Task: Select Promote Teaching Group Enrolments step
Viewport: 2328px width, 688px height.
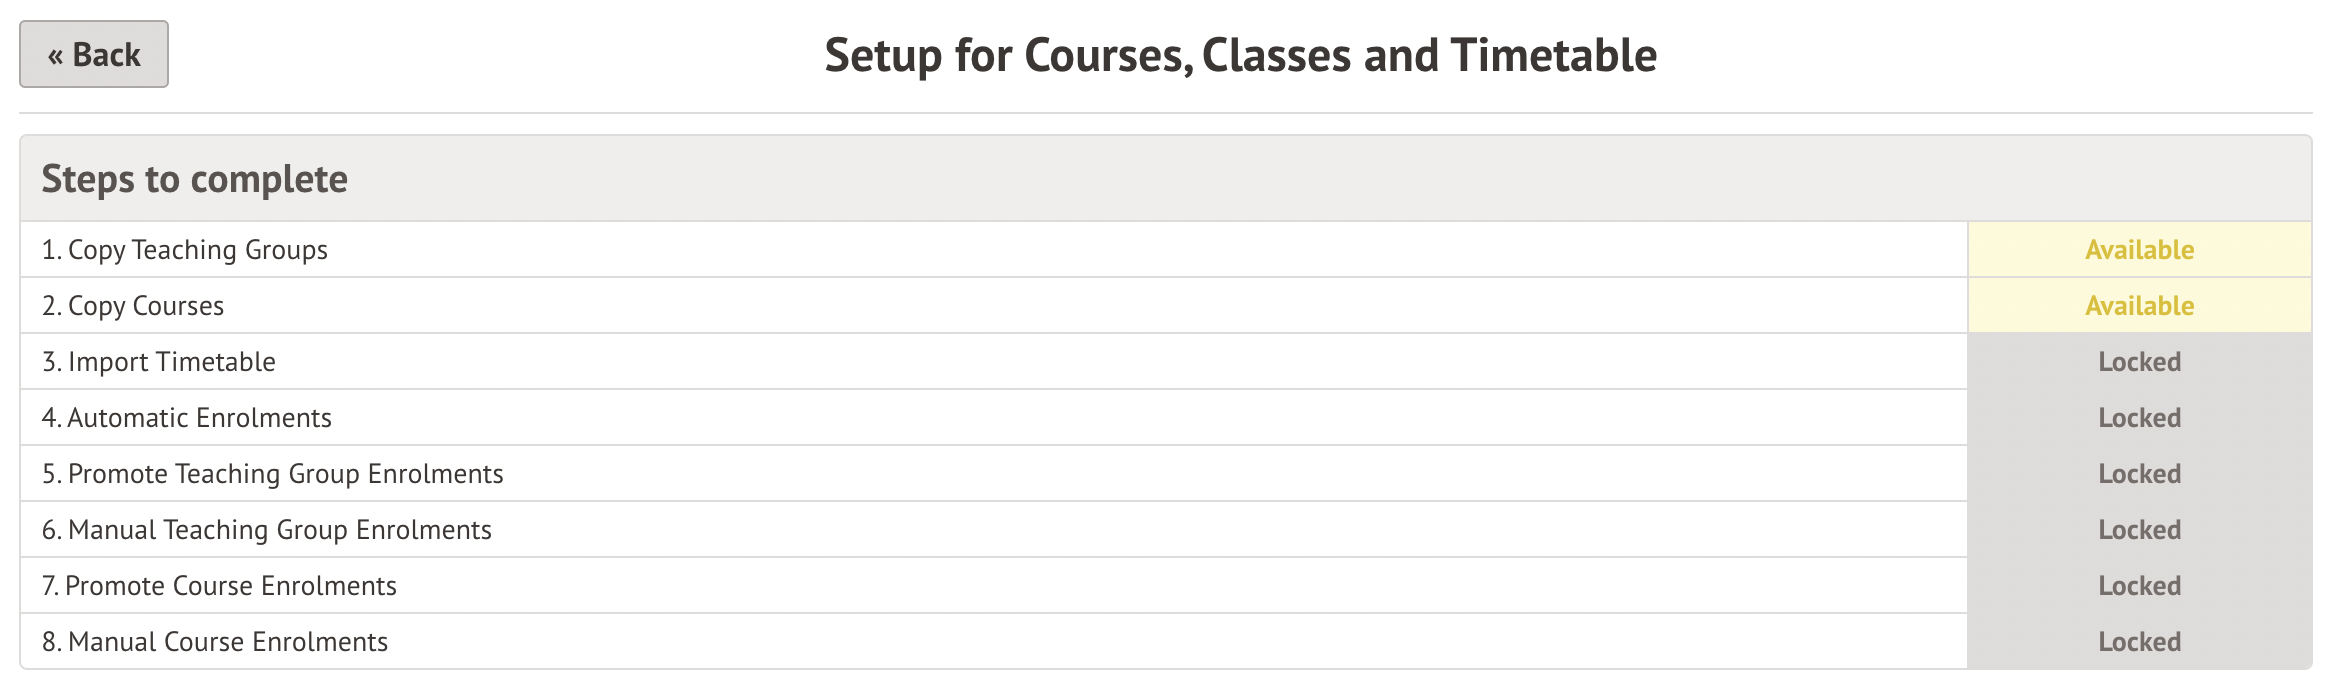Action: click(273, 474)
